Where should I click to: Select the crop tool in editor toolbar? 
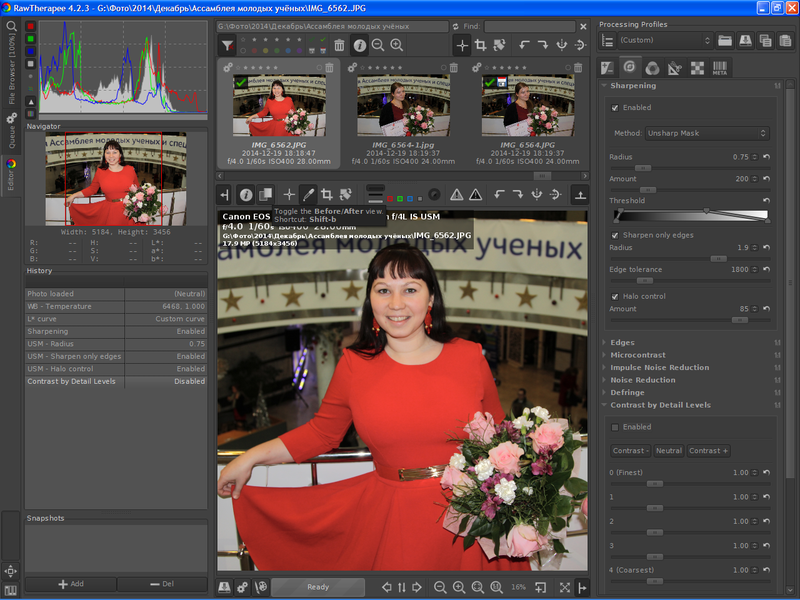[x=326, y=194]
